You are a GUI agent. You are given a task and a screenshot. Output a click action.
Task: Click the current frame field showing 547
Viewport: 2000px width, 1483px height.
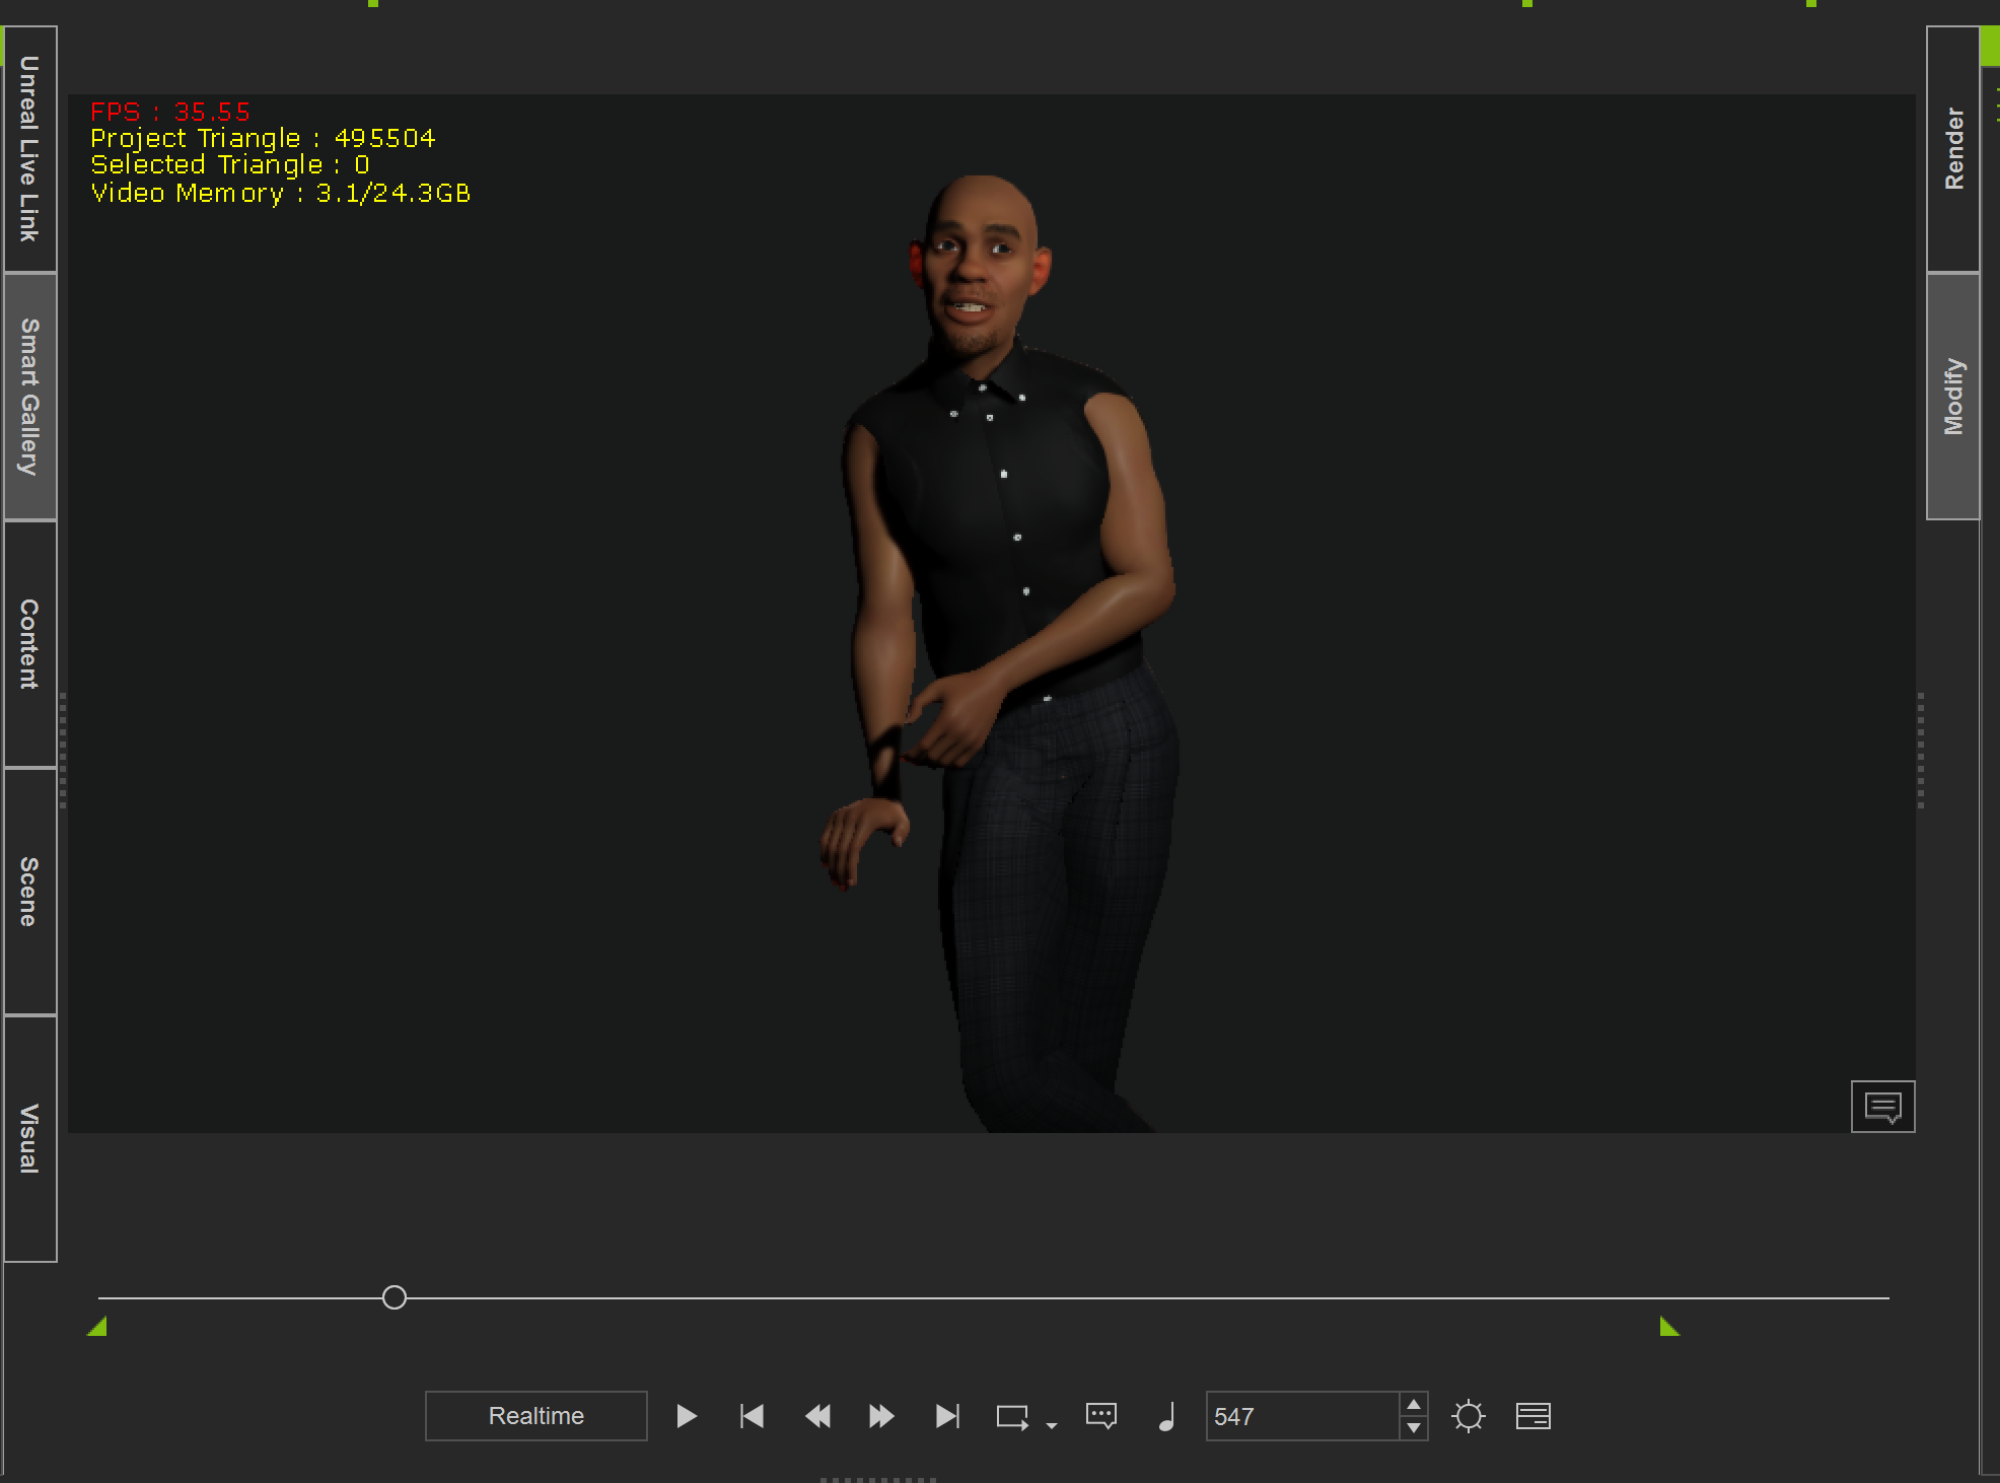point(1302,1416)
